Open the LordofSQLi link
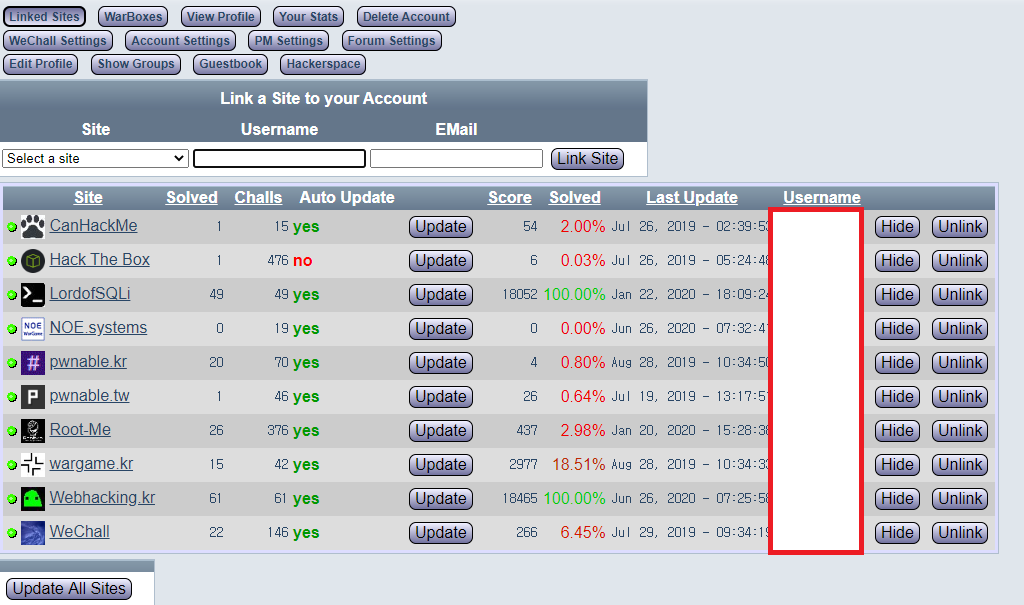The height and width of the screenshot is (605, 1024). point(90,293)
